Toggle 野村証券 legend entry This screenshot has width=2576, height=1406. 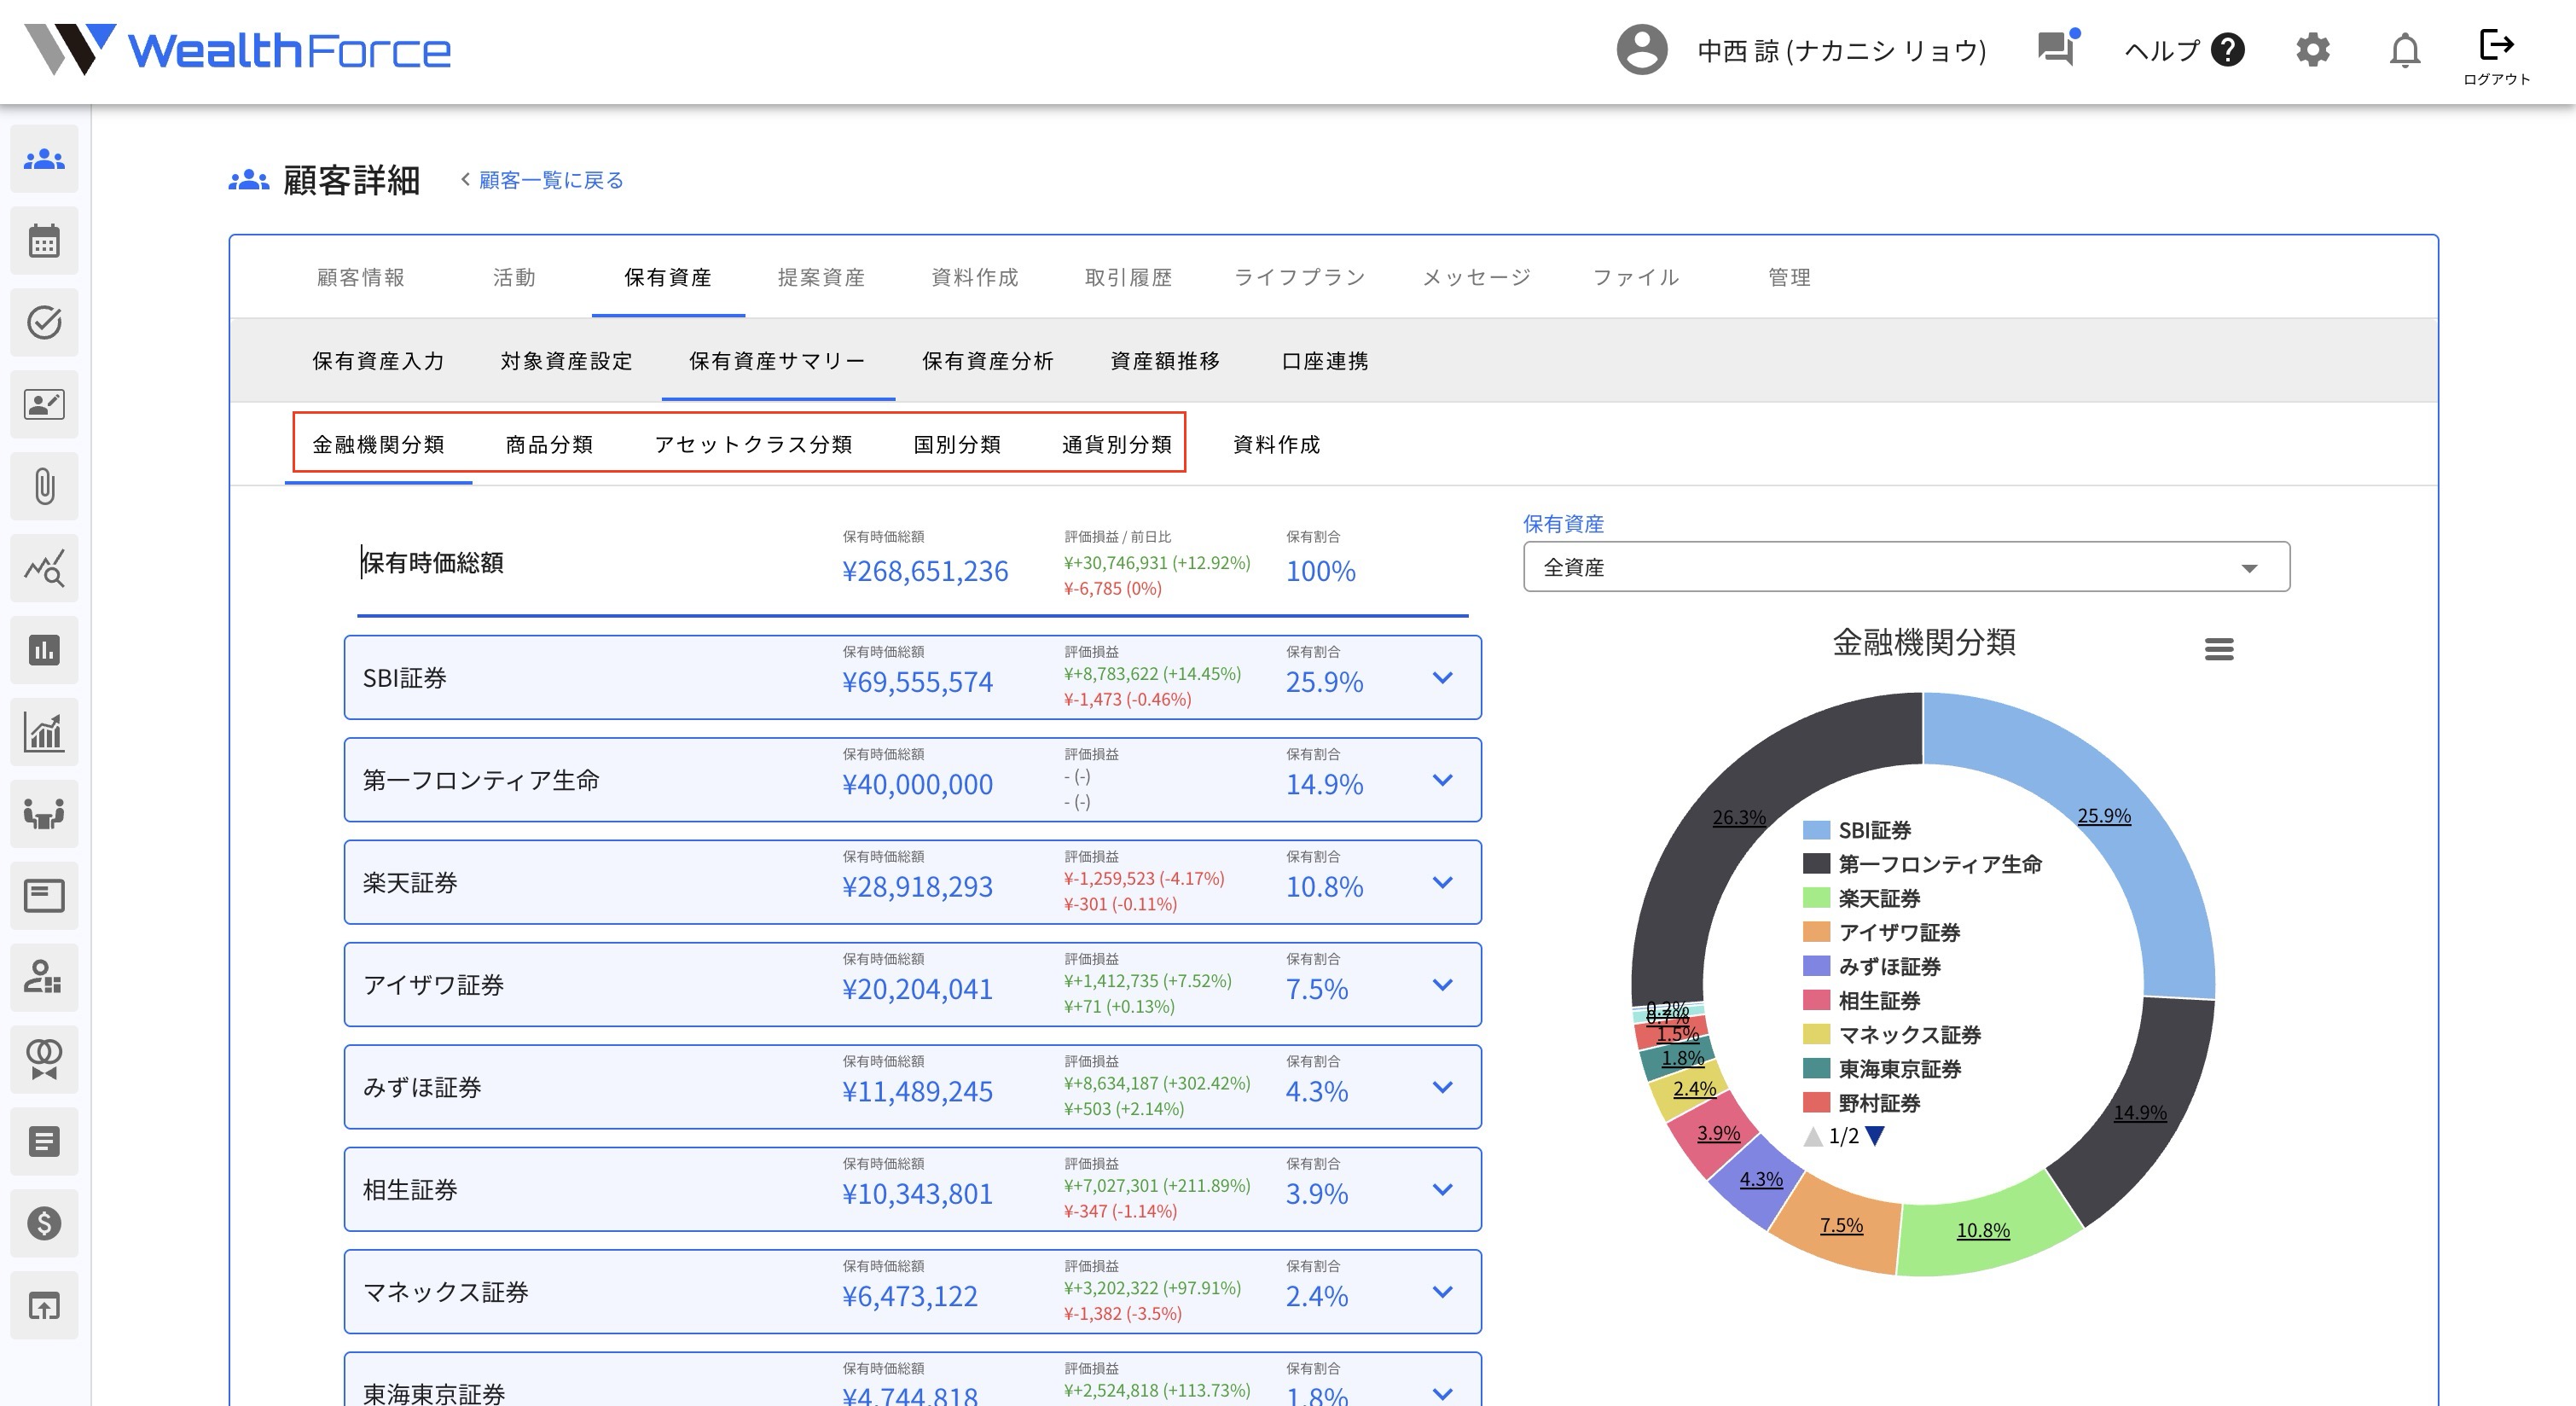click(x=1861, y=1103)
